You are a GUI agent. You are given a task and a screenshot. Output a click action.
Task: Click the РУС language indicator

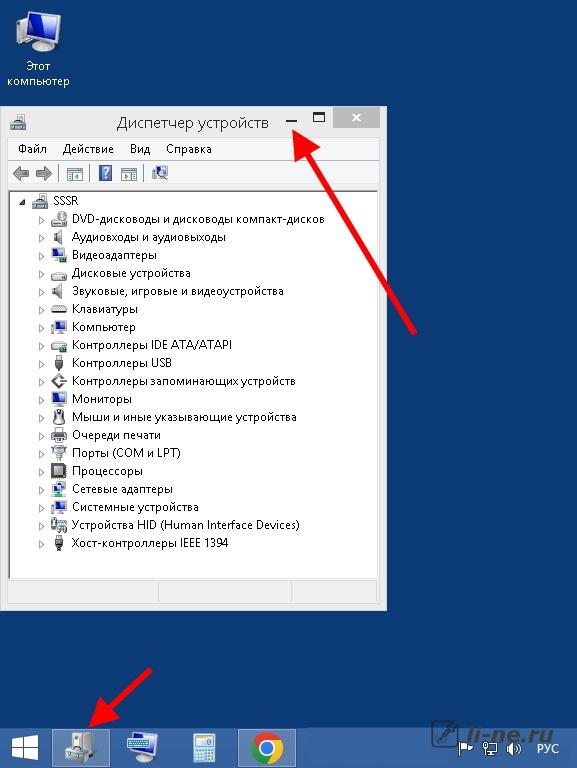[548, 749]
